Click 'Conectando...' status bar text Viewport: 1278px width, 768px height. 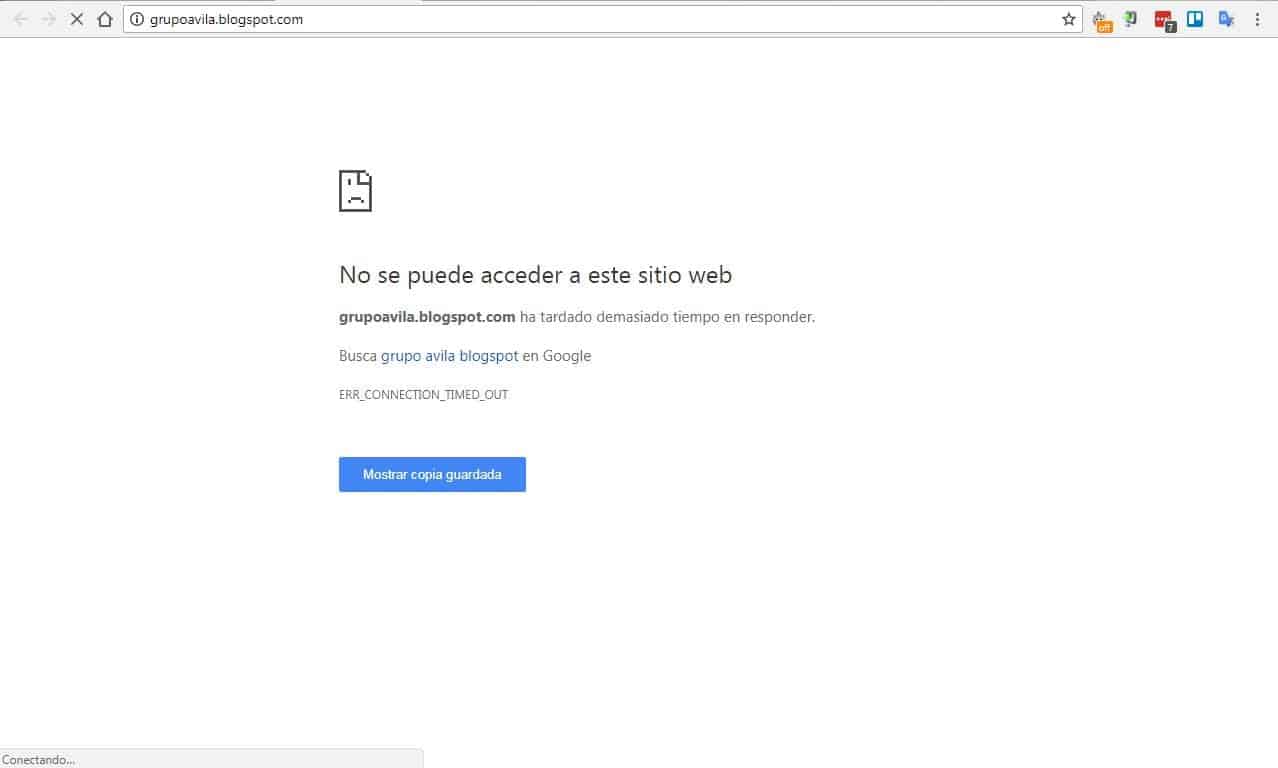point(39,760)
